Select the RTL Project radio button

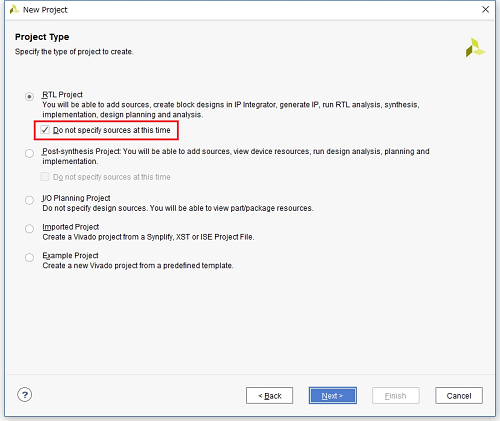tap(29, 97)
